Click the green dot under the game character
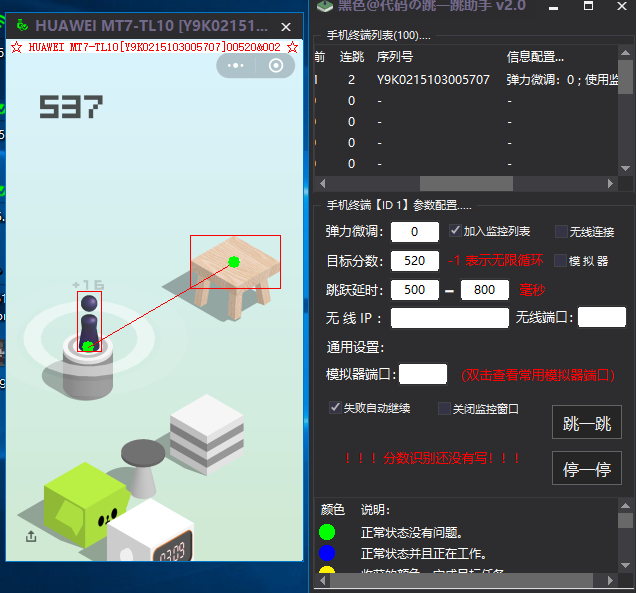Screen dimensions: 636x593 (88, 346)
